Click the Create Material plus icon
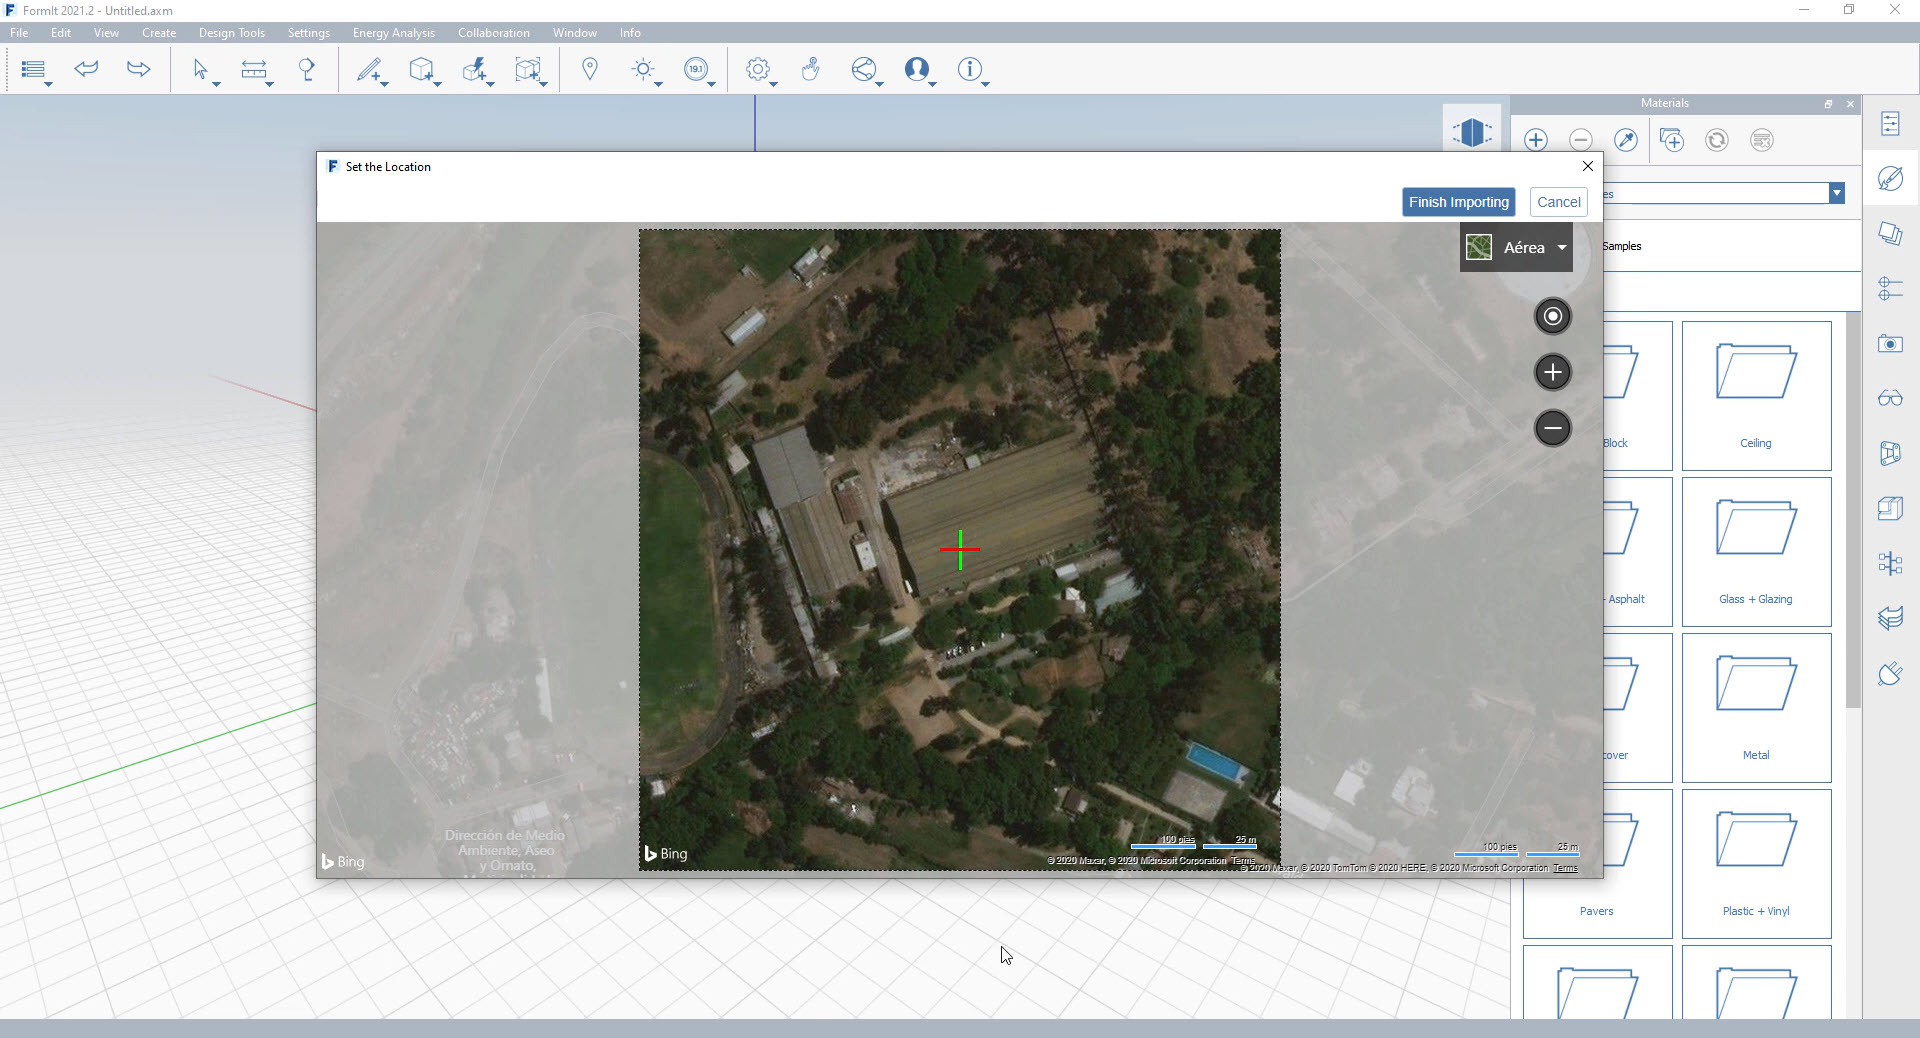Viewport: 1920px width, 1038px height. [x=1536, y=140]
